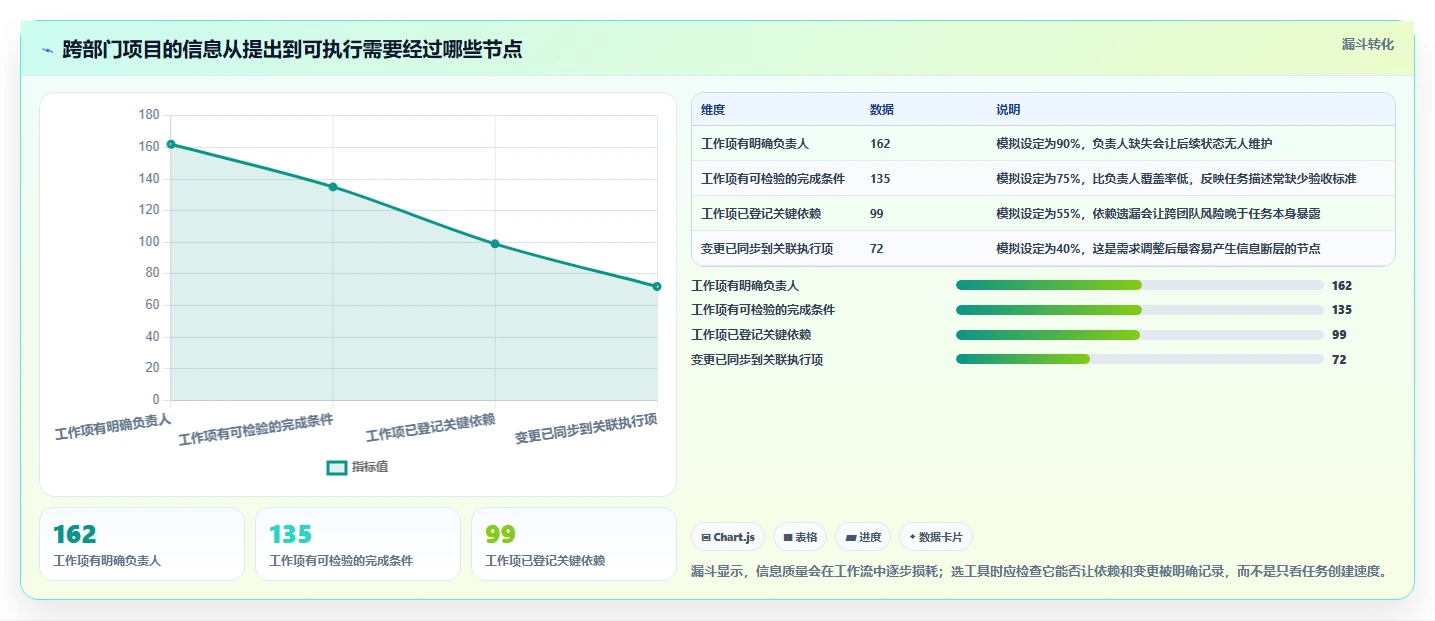
Task: Select table row 工作项有明确负责人
Action: pyautogui.click(x=1043, y=144)
